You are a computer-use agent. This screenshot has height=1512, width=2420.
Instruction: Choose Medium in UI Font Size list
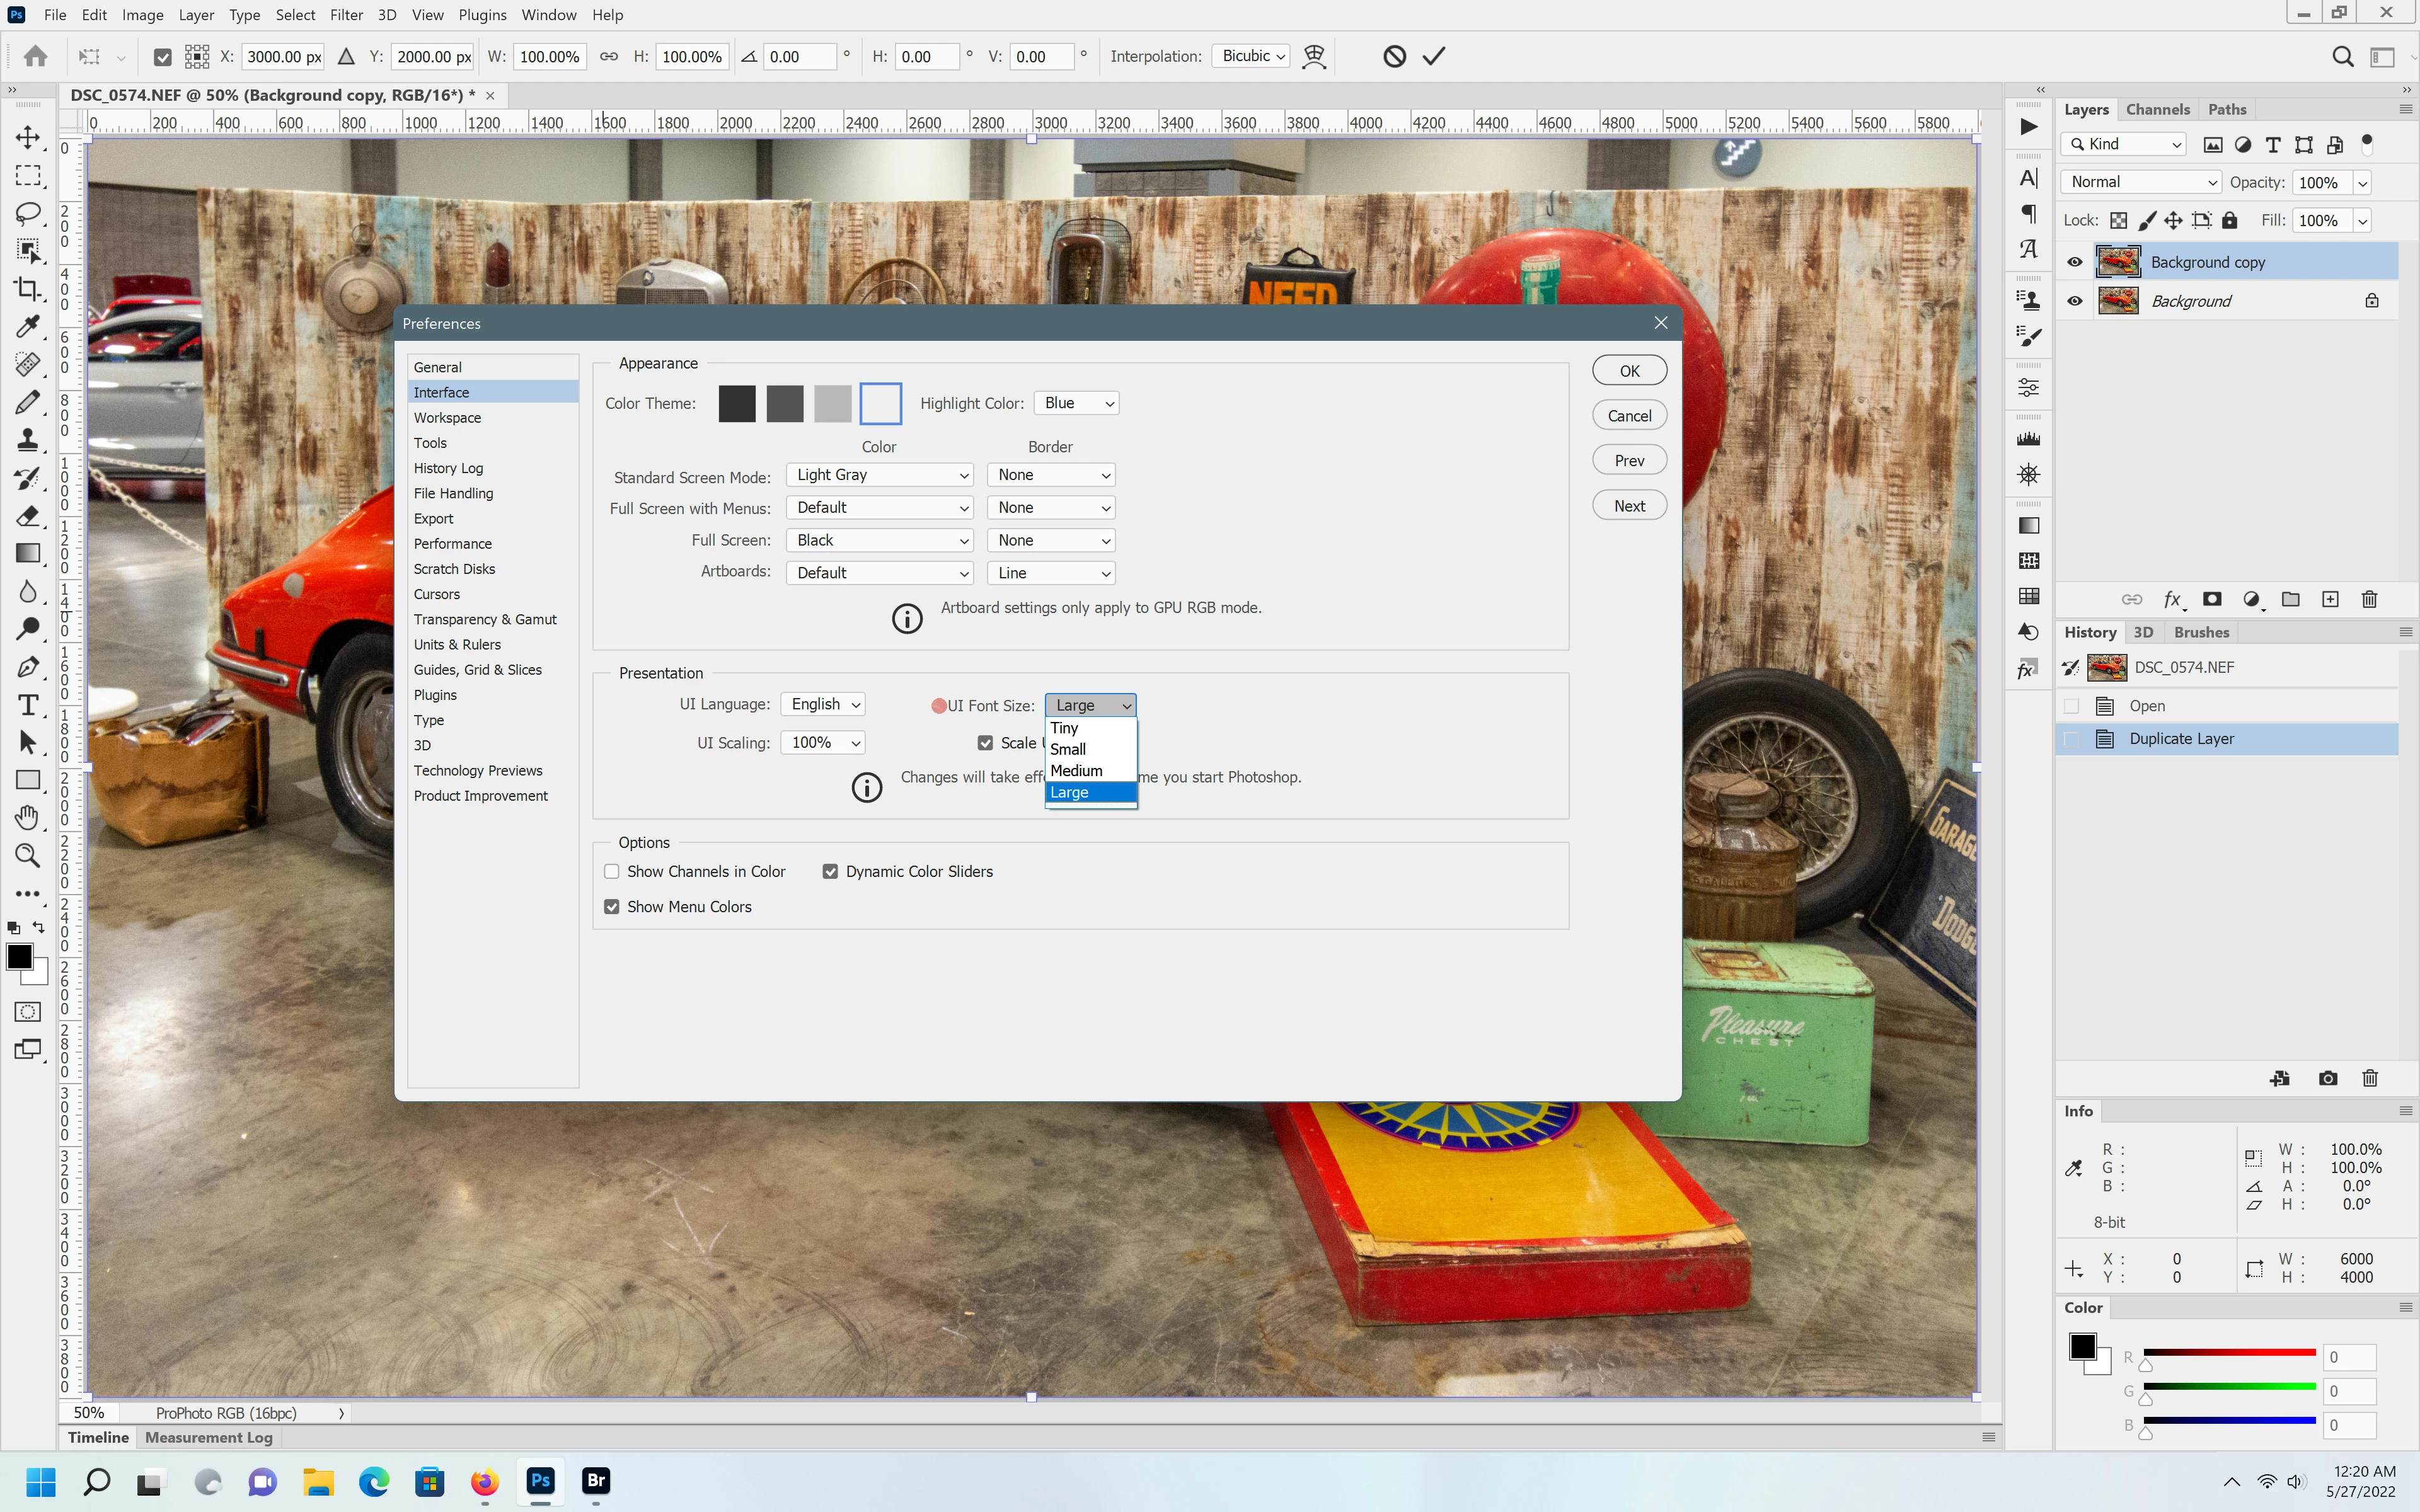(x=1077, y=771)
